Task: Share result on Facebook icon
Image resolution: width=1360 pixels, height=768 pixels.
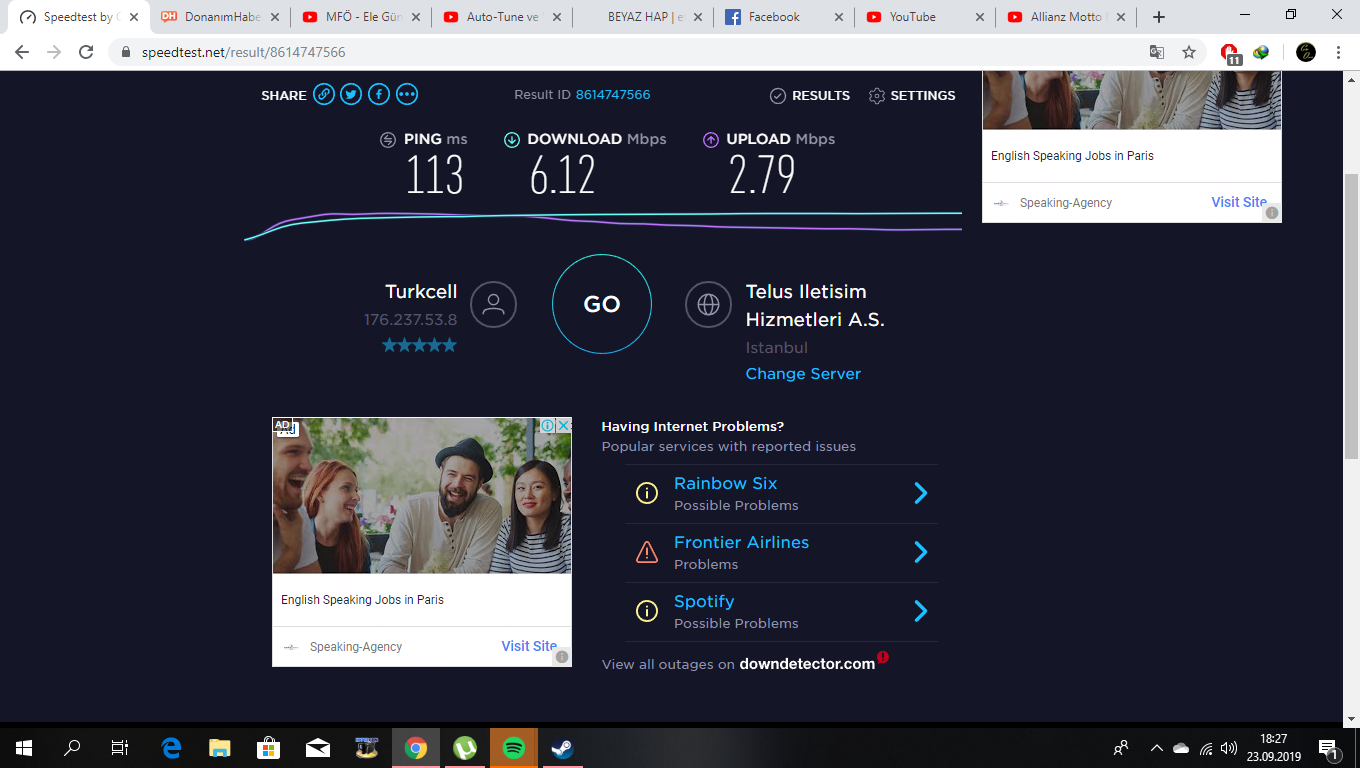Action: coord(379,95)
